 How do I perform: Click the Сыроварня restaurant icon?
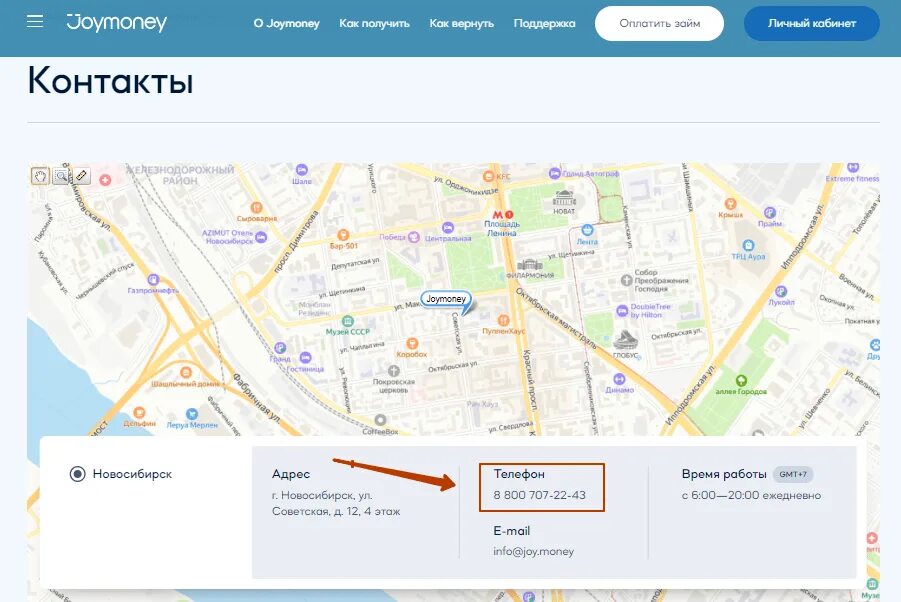coord(256,207)
